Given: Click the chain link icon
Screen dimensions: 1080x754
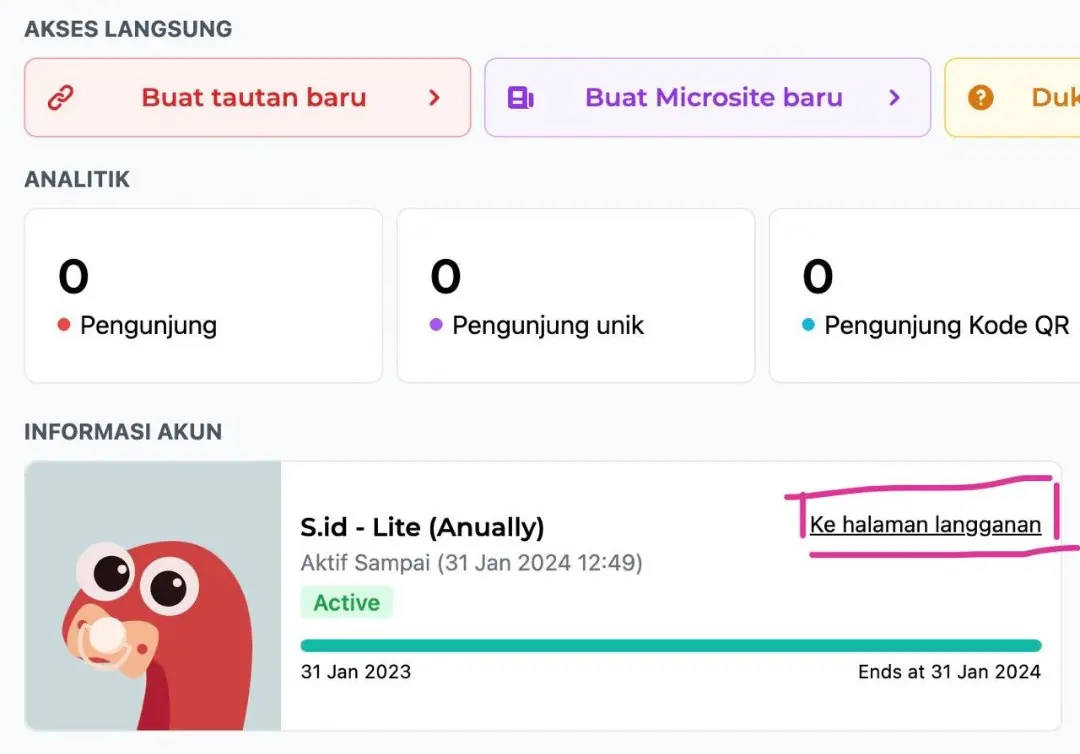Looking at the screenshot, I should coord(61,98).
